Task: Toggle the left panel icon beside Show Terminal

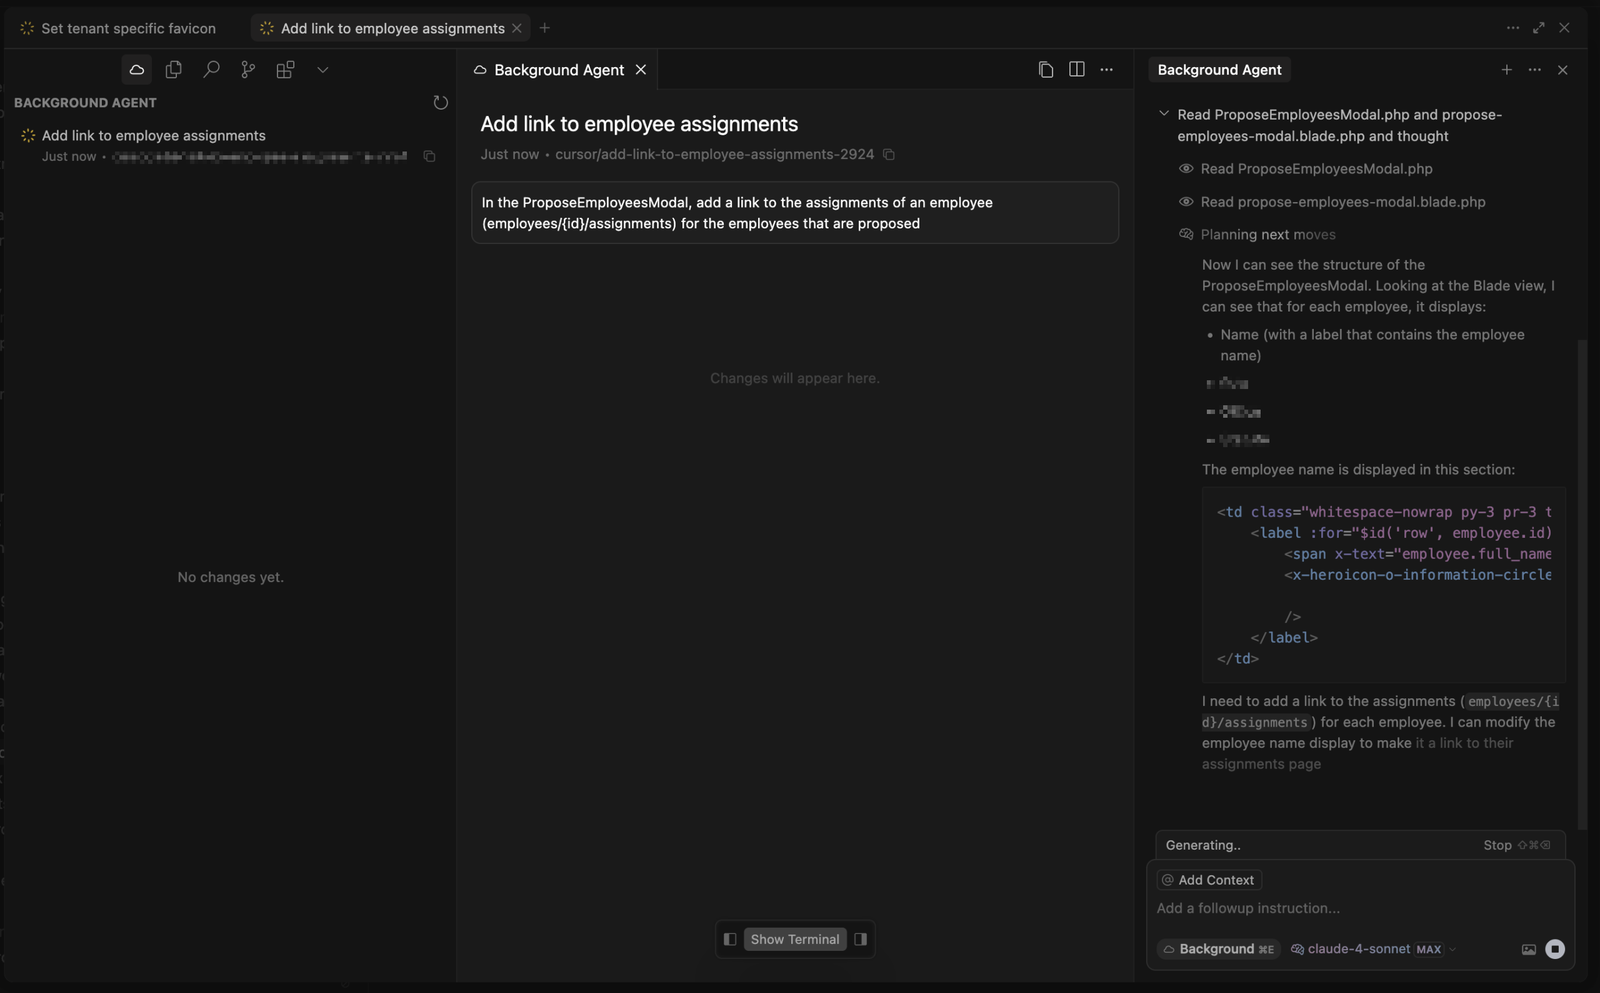Action: 729,938
